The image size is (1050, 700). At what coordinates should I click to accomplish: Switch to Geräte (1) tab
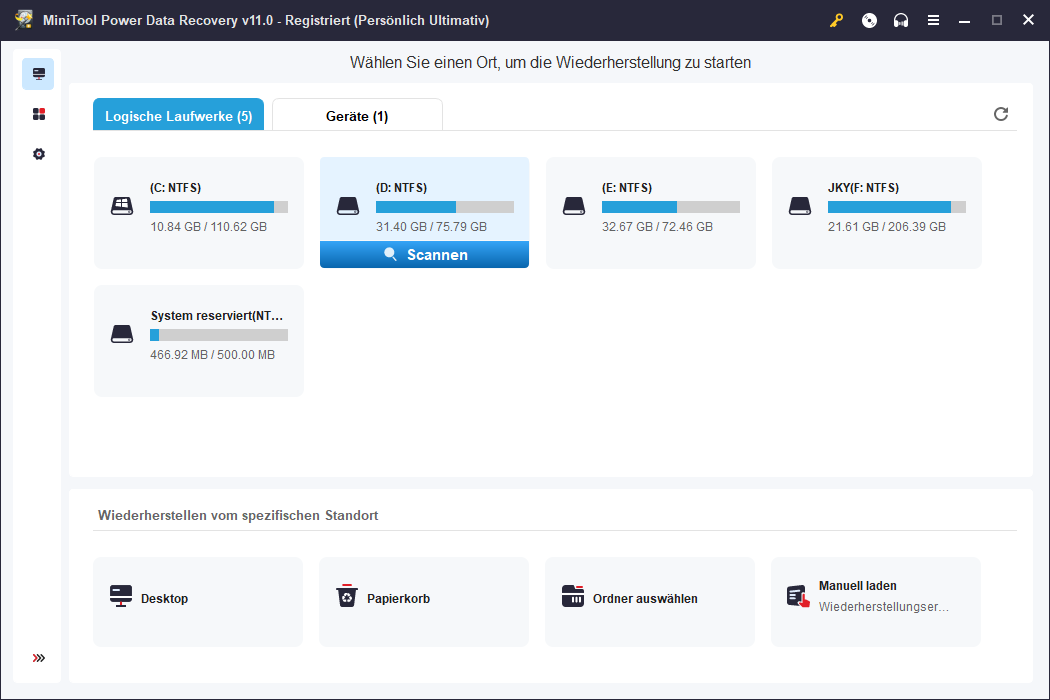pos(357,116)
